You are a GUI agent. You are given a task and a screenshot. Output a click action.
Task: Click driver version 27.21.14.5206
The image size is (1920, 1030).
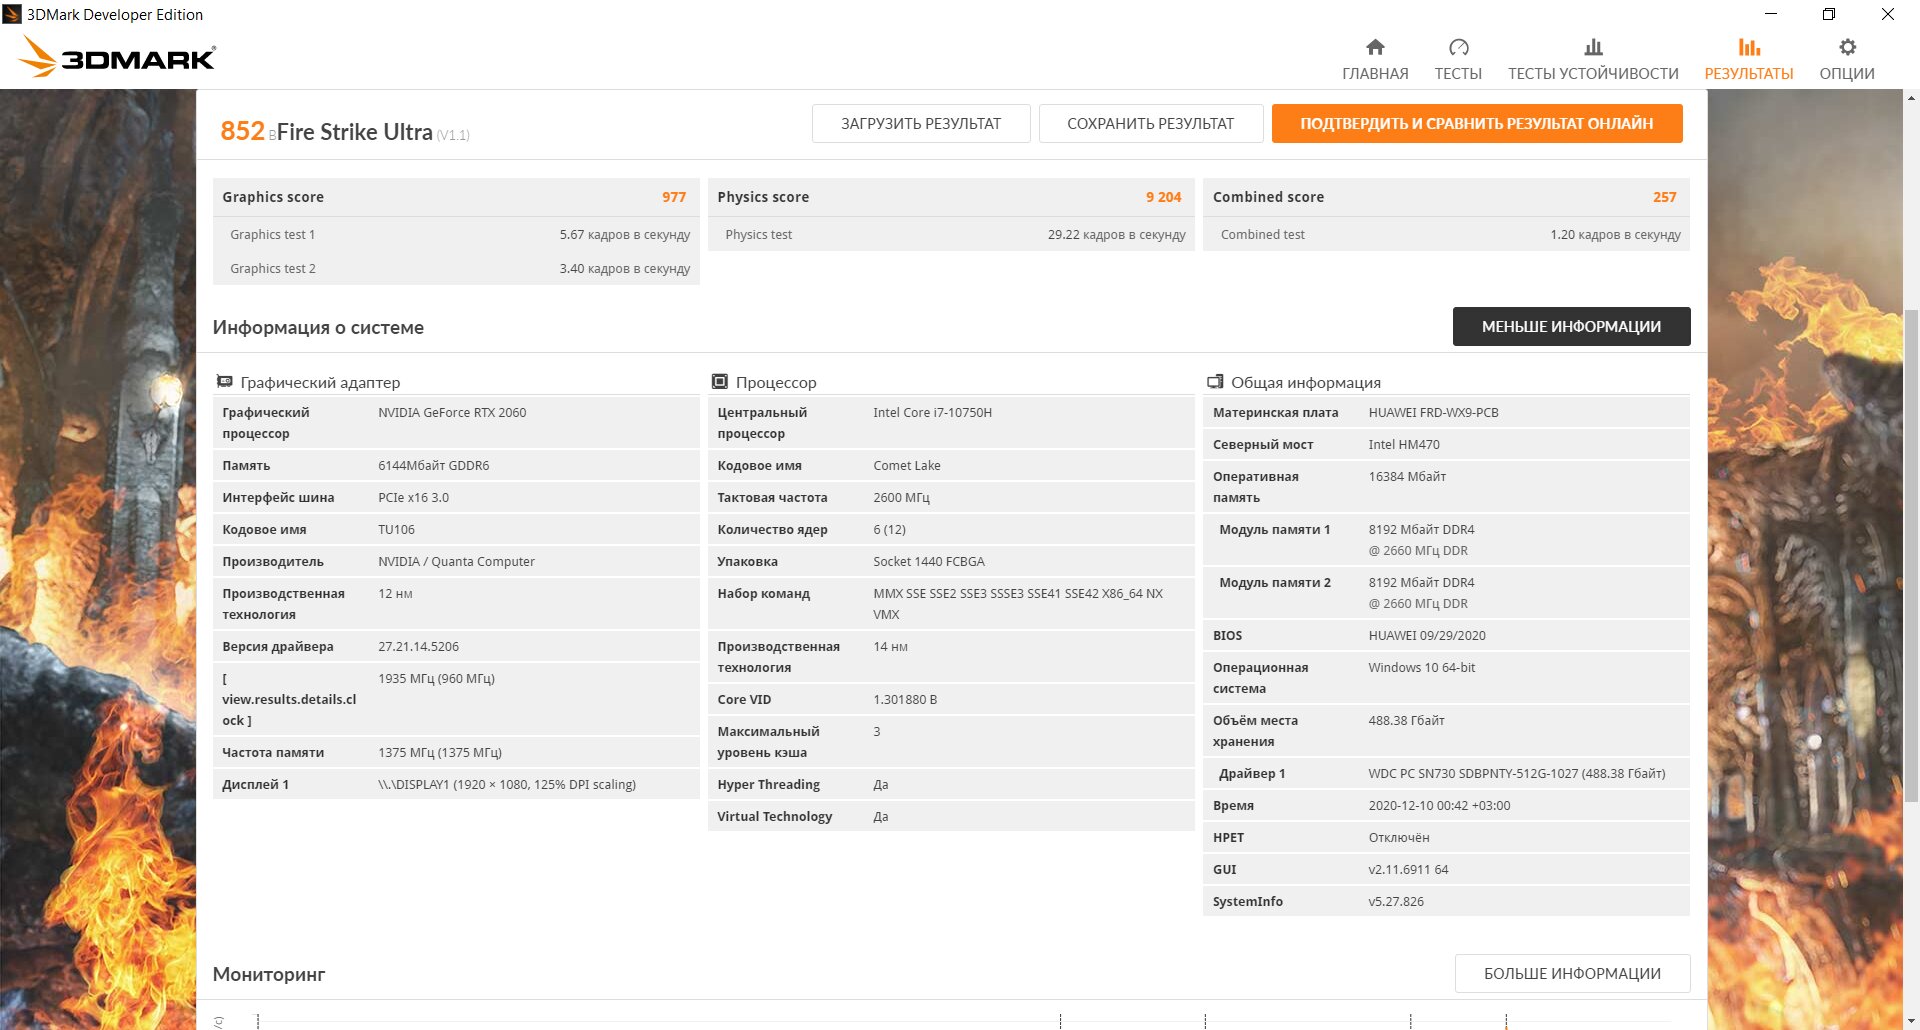(418, 646)
